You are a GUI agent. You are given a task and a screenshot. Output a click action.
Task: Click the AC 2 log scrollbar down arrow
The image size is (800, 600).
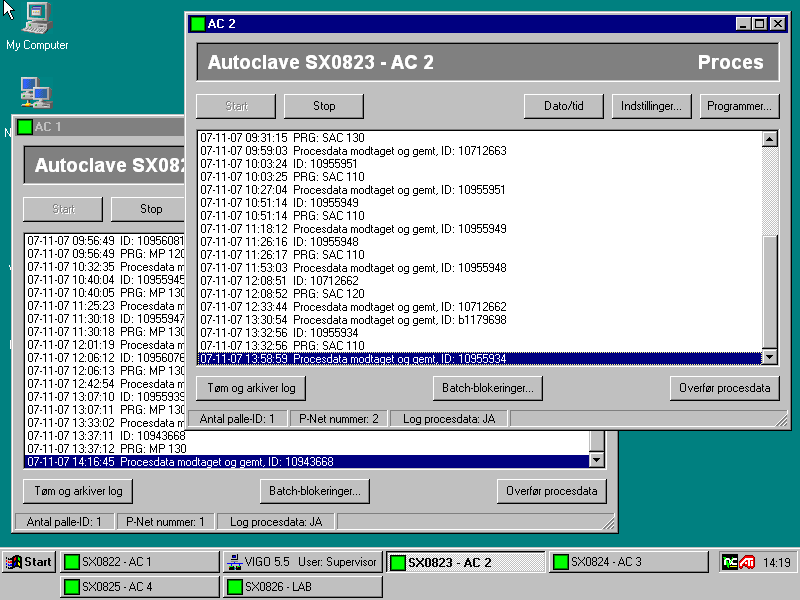[x=770, y=357]
